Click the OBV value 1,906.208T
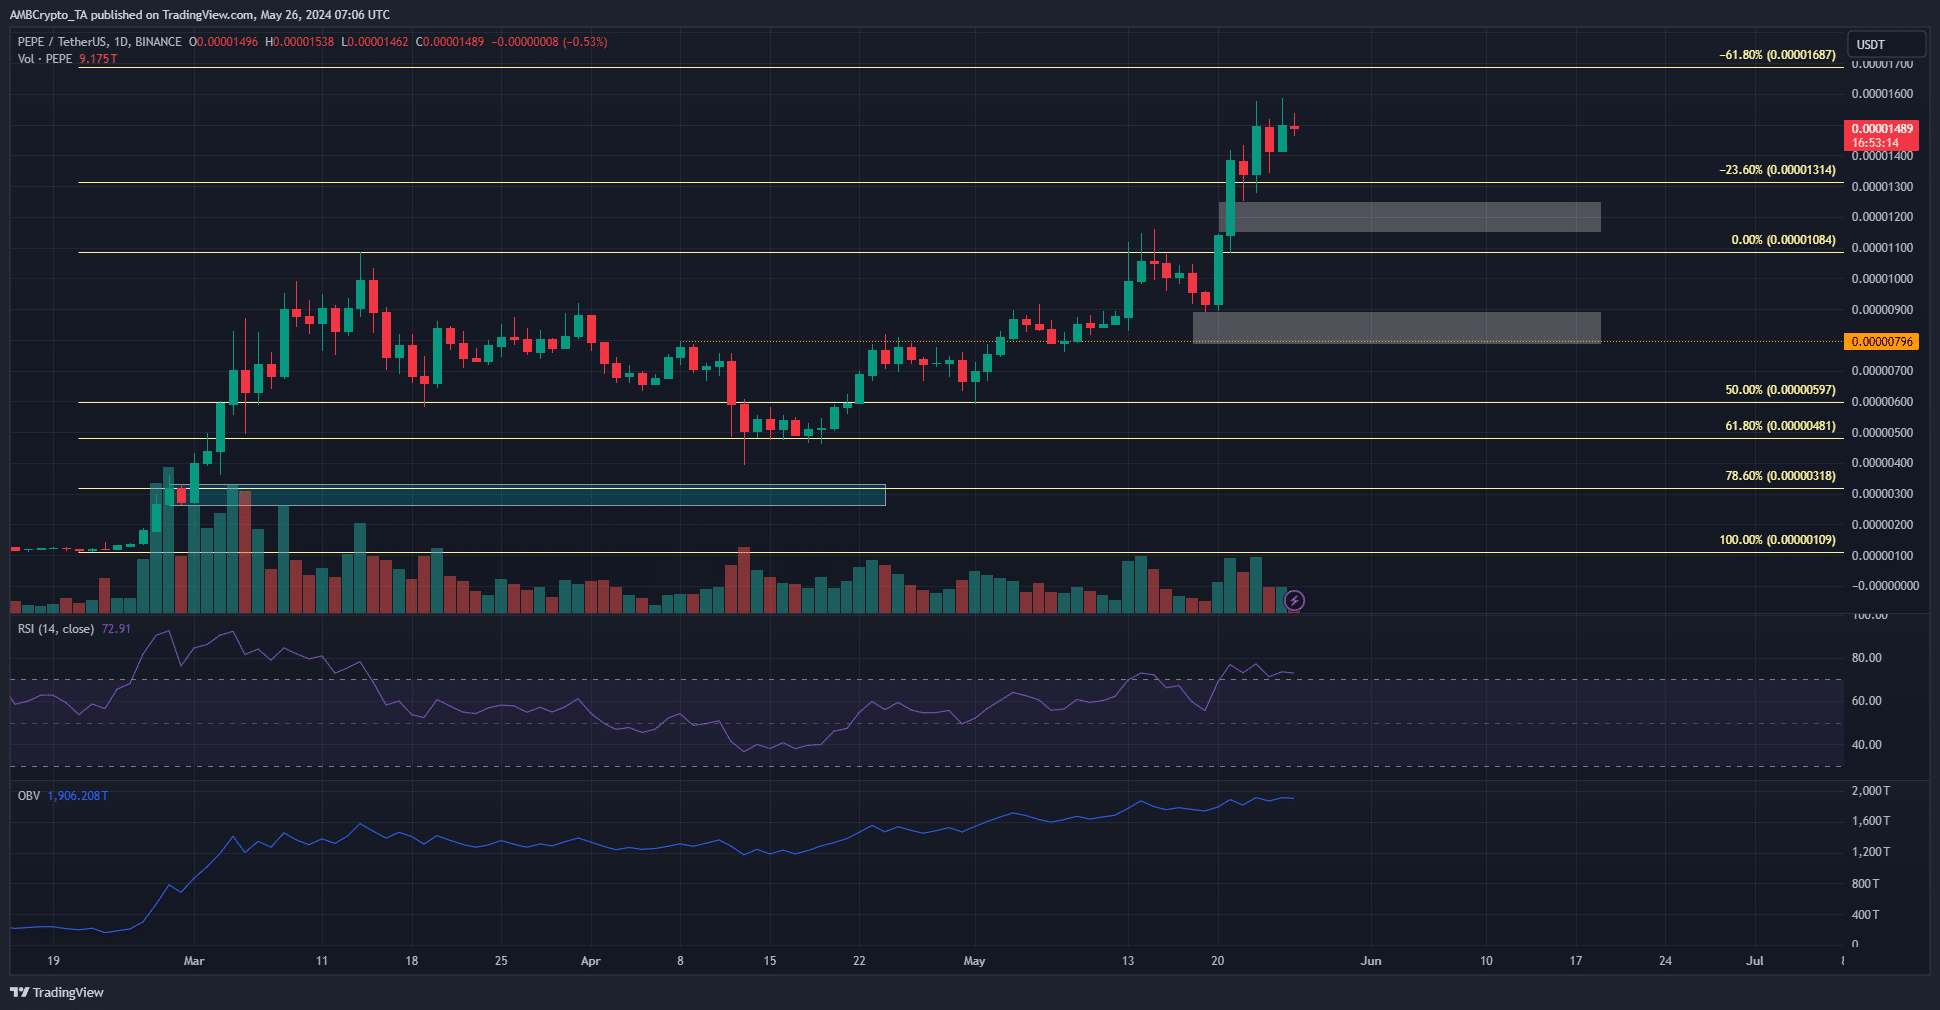1940x1010 pixels. (x=78, y=796)
